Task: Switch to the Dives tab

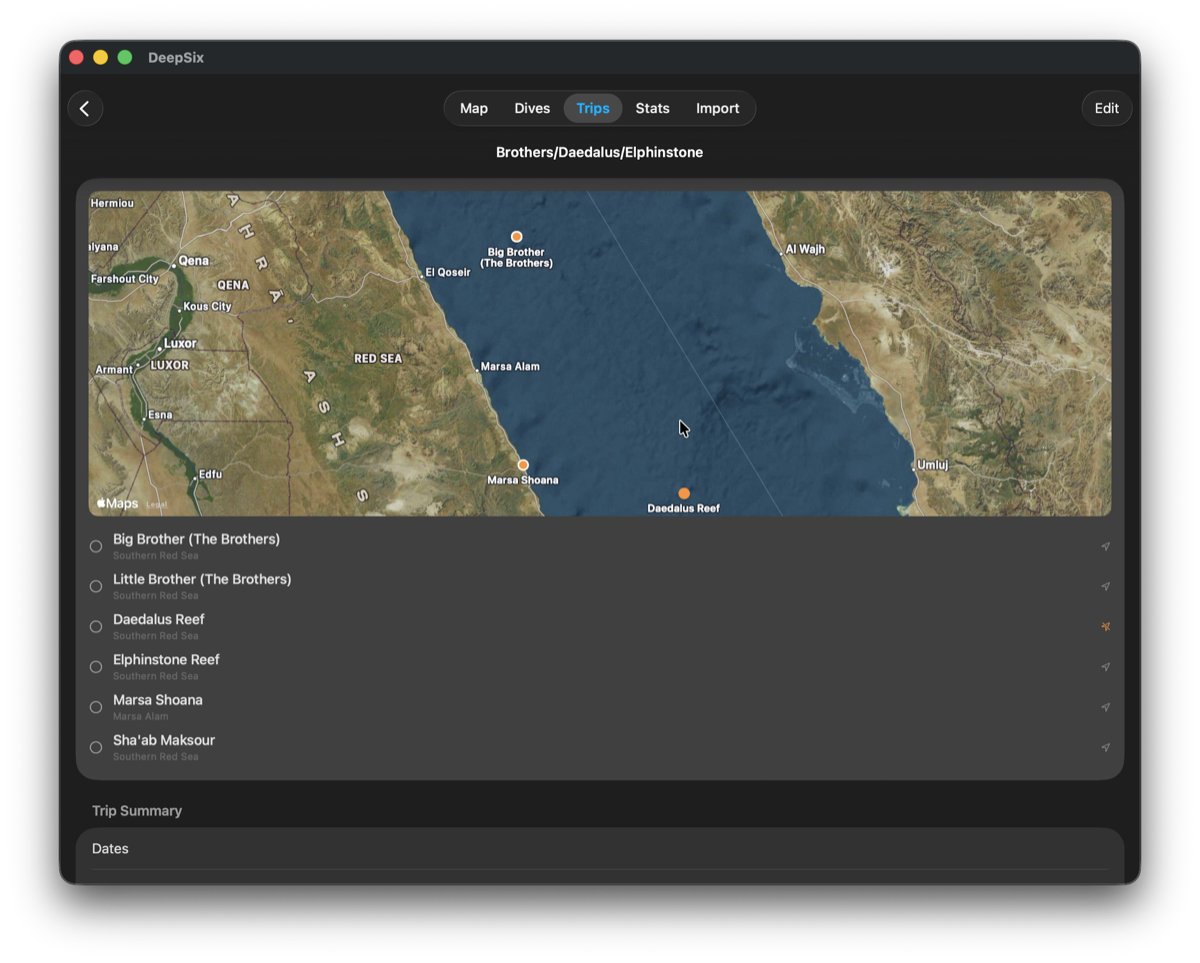Action: click(532, 108)
